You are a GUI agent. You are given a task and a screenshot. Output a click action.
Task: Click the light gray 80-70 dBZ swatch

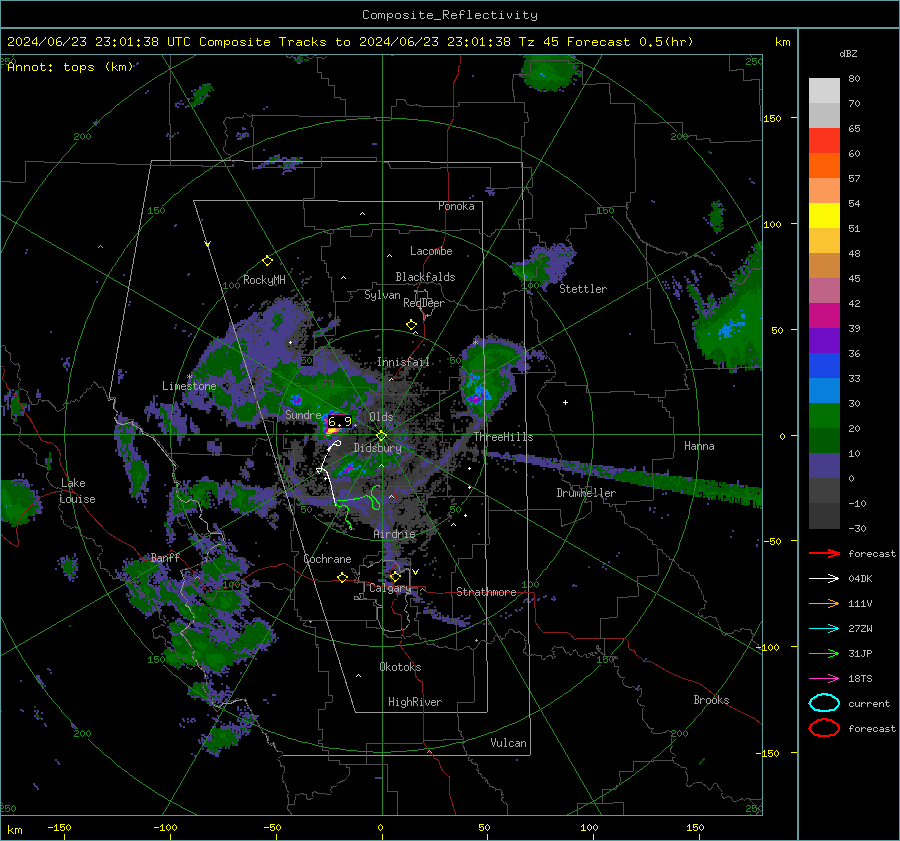824,91
